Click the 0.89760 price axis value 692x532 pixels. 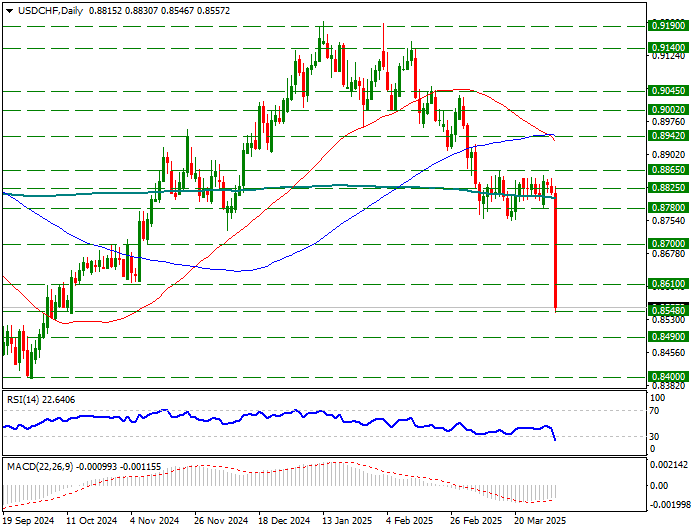(x=669, y=122)
